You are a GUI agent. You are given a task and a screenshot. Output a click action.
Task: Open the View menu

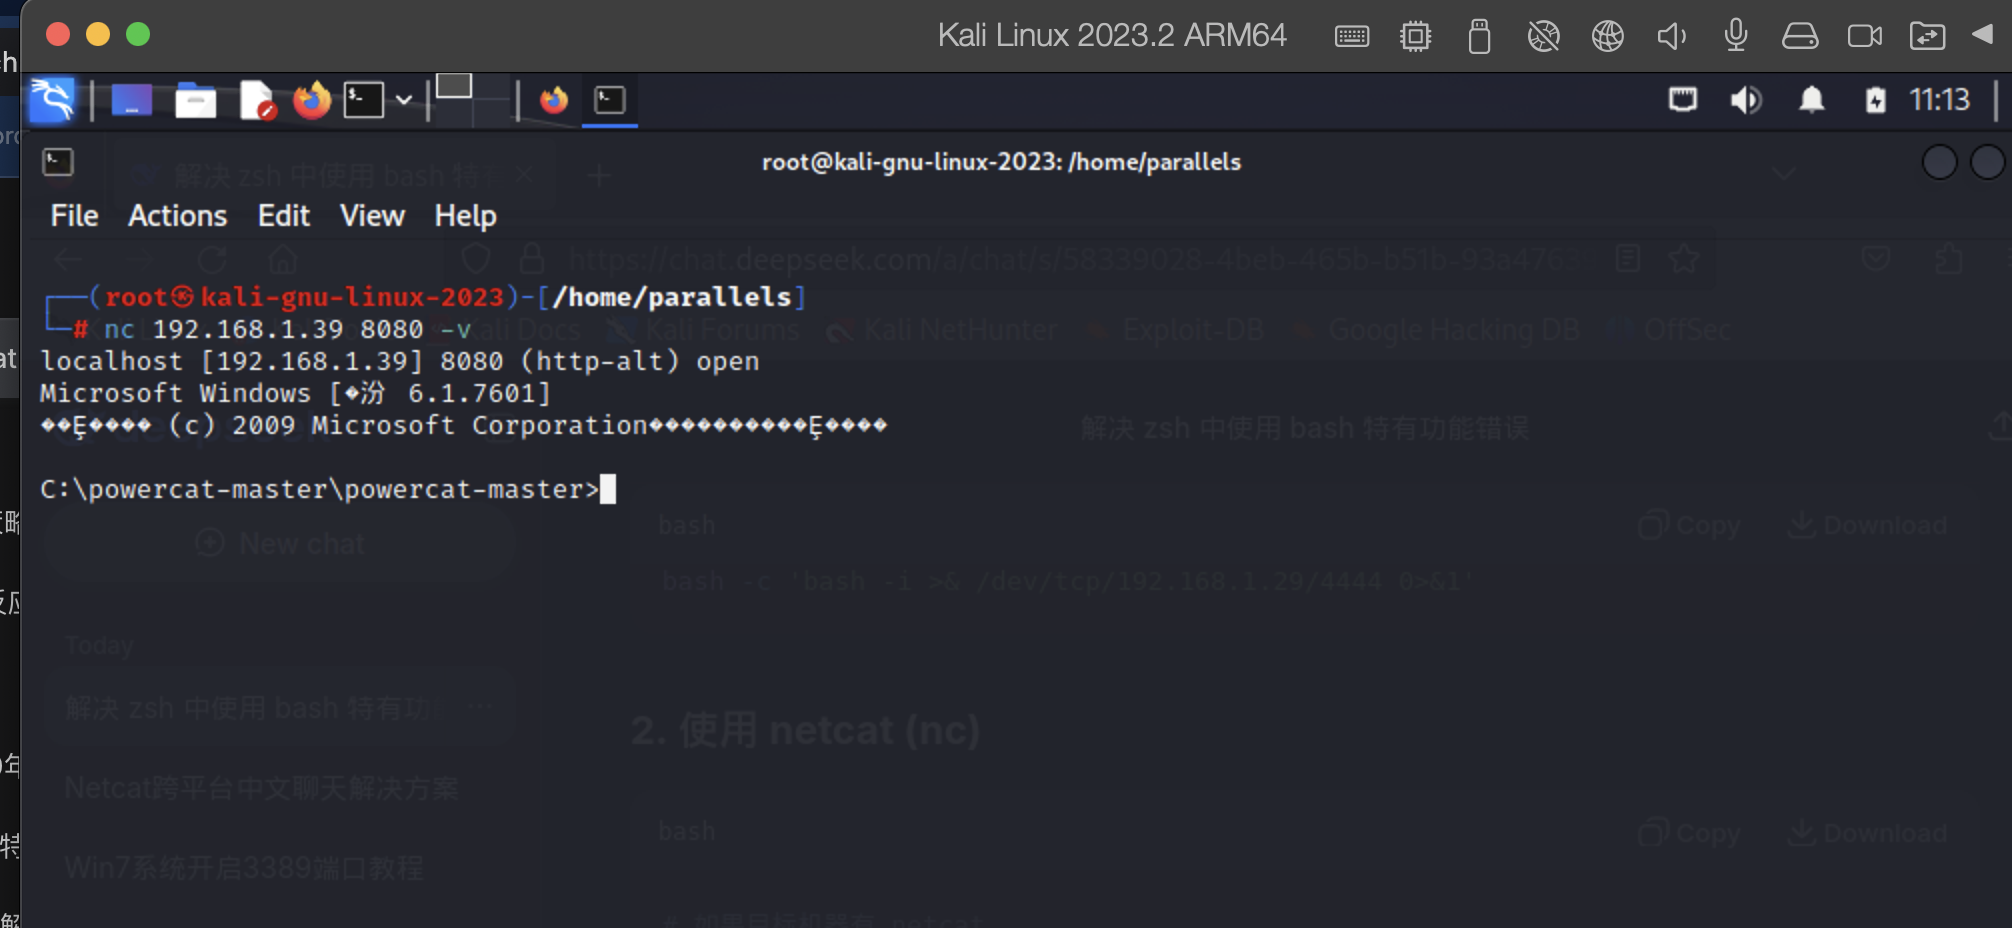click(372, 216)
